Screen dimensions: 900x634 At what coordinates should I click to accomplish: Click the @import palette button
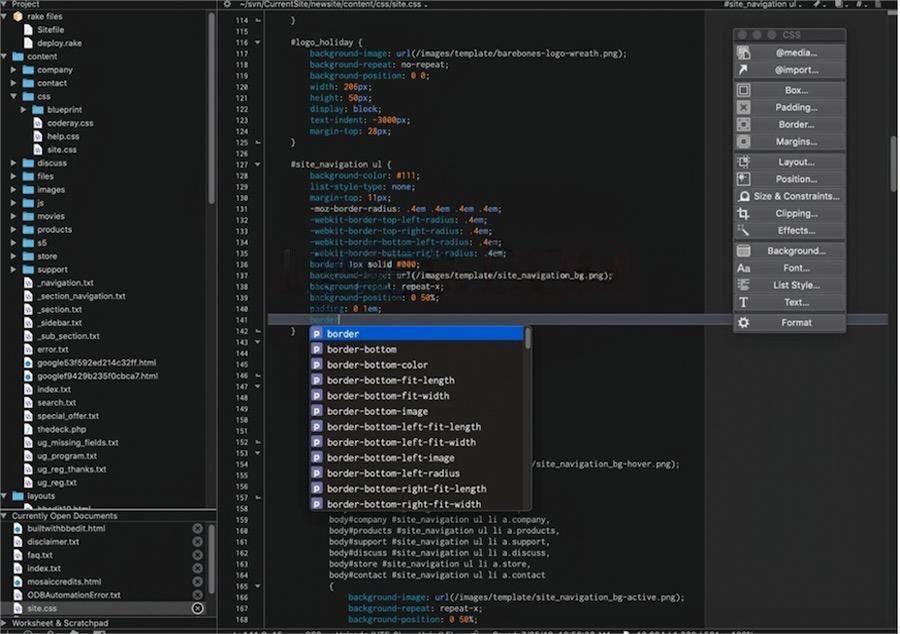pos(789,70)
